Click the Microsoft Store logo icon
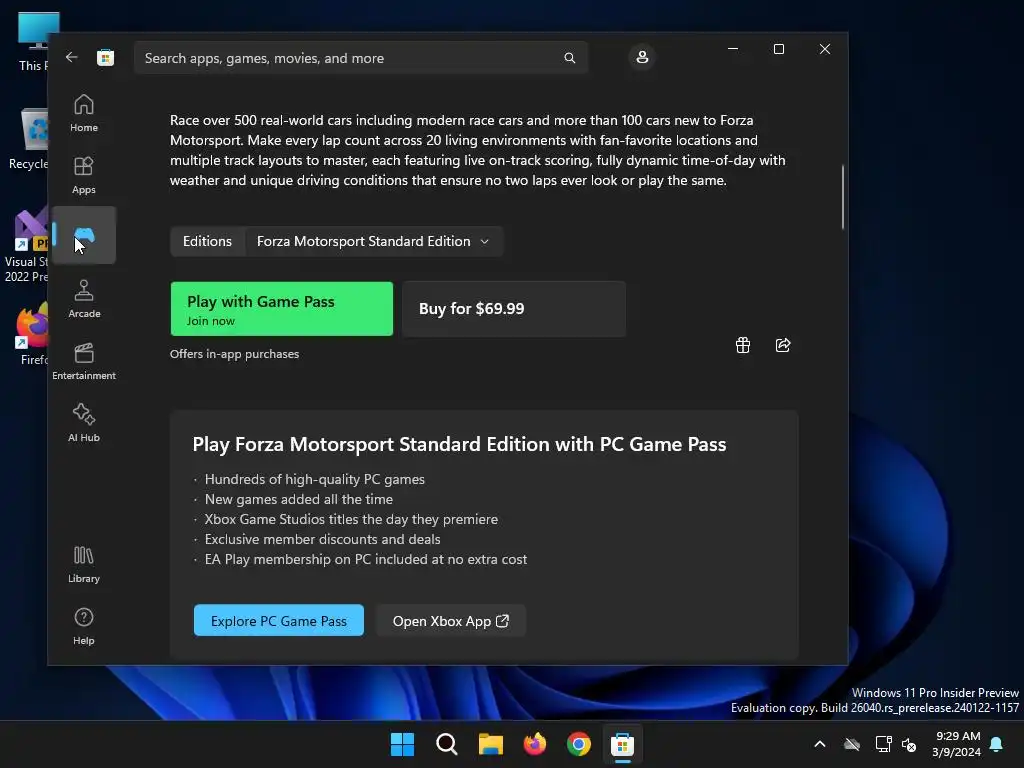 (x=105, y=57)
